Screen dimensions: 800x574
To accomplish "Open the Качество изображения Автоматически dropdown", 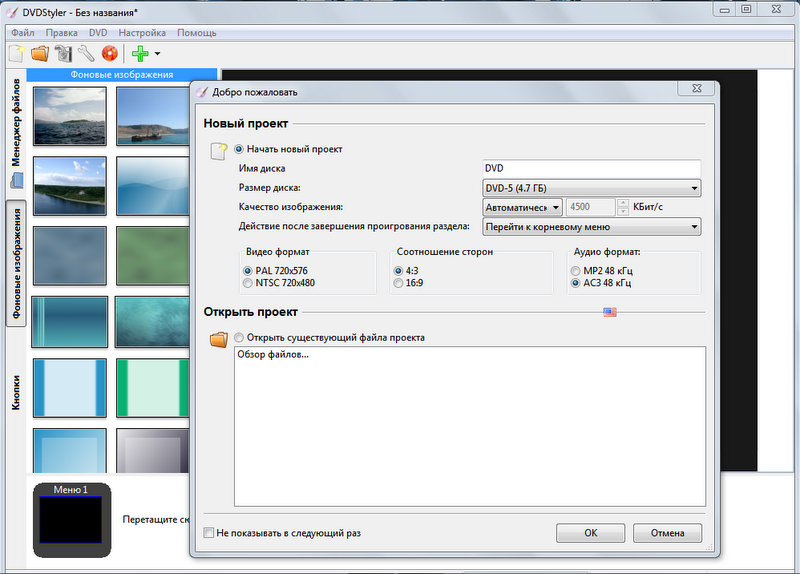I will pos(522,207).
